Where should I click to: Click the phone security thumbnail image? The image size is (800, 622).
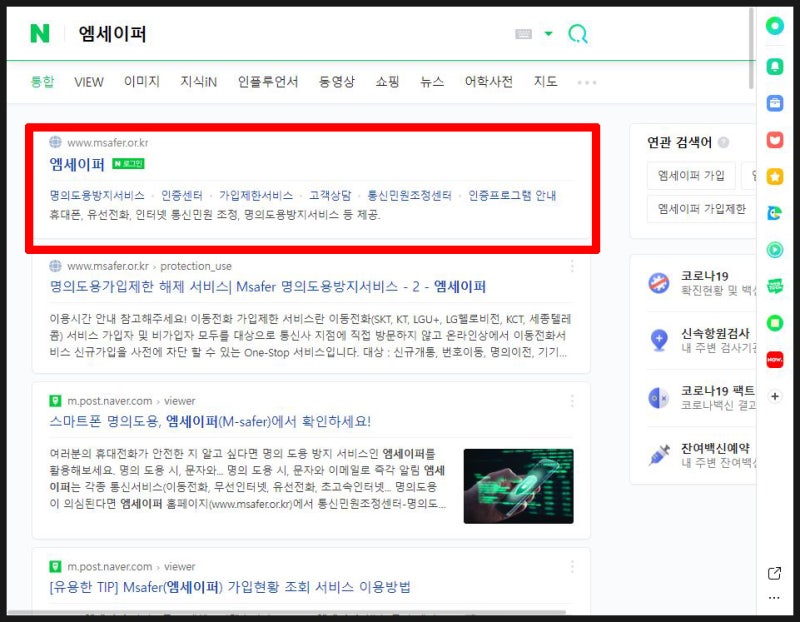518,486
